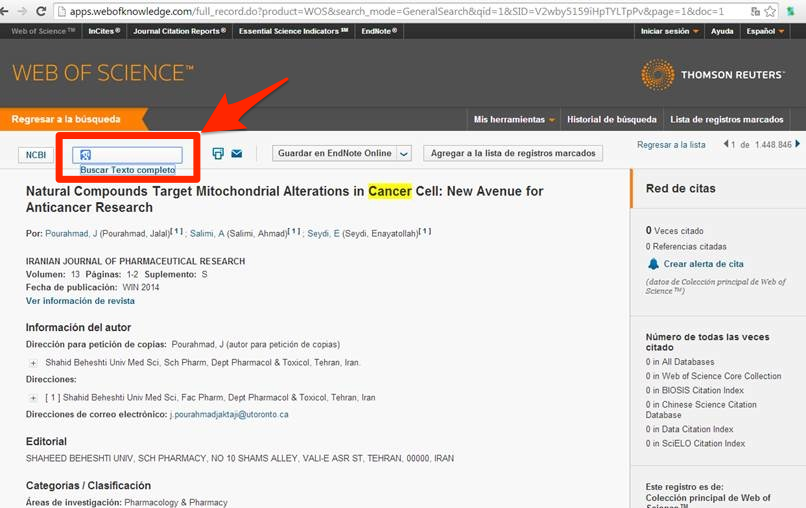Click the Buscar Texto completo link
Screen dimensions: 806x508
tap(127, 170)
